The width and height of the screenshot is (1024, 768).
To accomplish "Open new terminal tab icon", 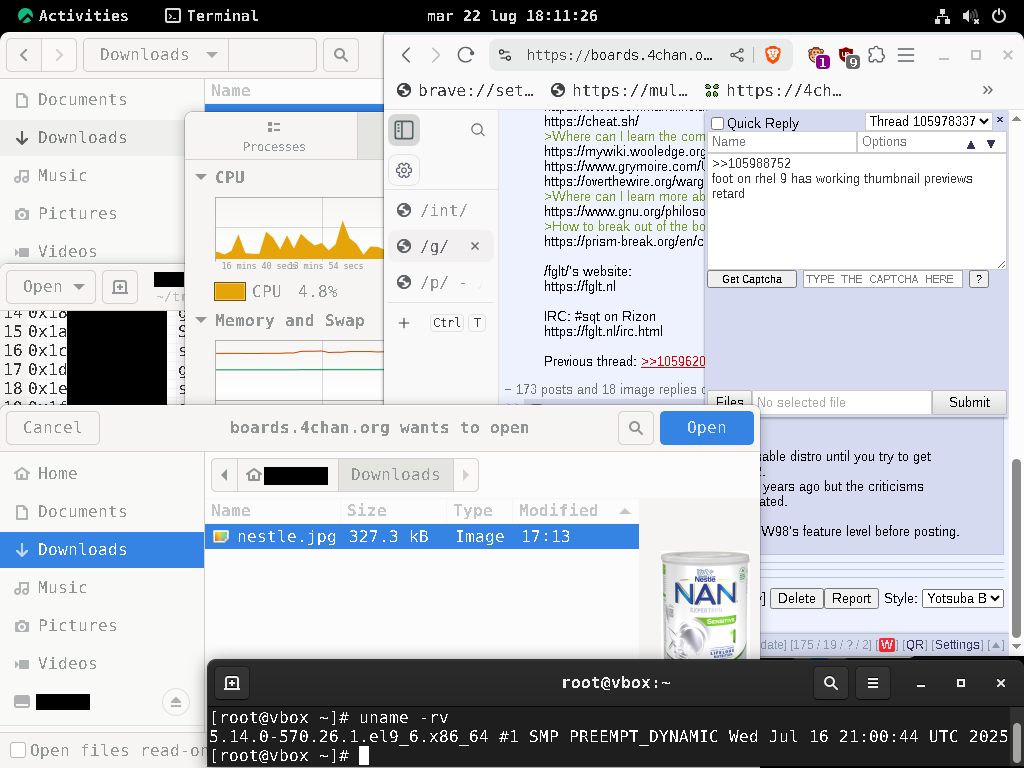I will pyautogui.click(x=232, y=683).
